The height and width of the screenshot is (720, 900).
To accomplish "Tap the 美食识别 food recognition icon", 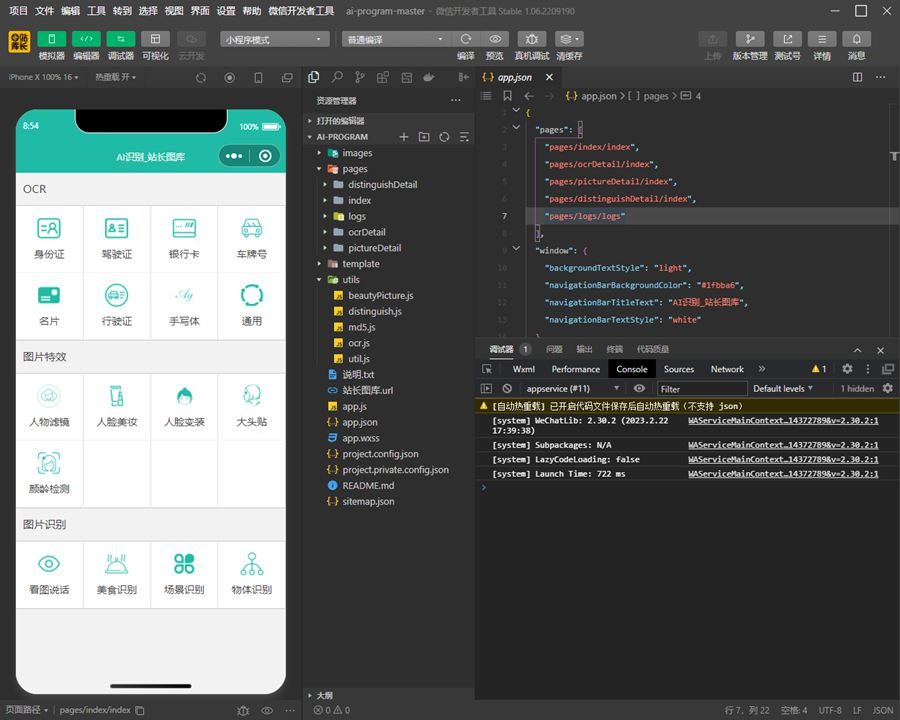I will (116, 564).
